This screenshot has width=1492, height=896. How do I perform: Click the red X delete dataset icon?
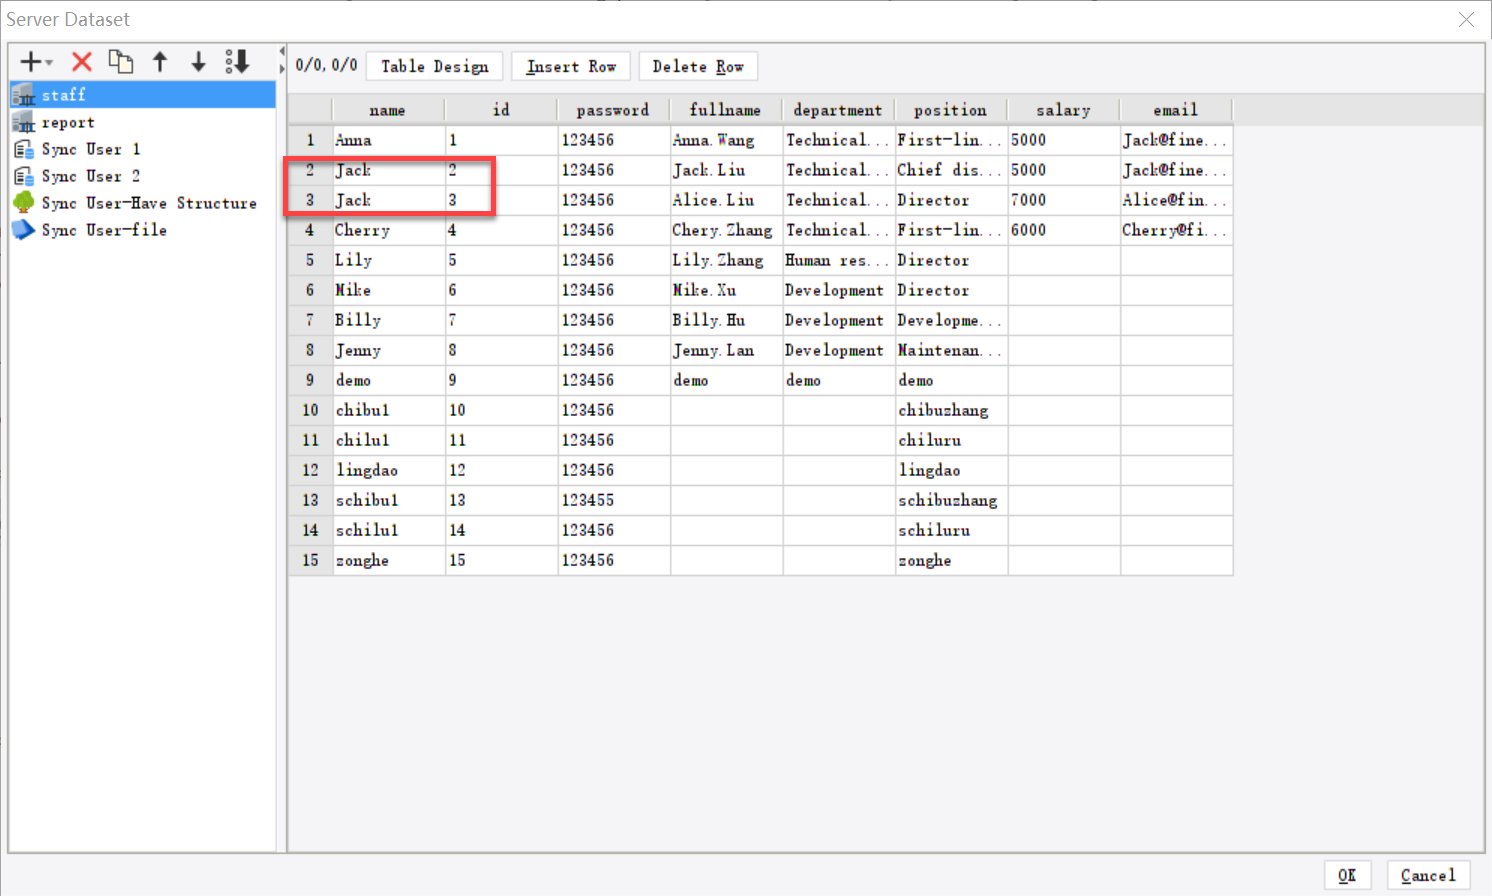[81, 60]
